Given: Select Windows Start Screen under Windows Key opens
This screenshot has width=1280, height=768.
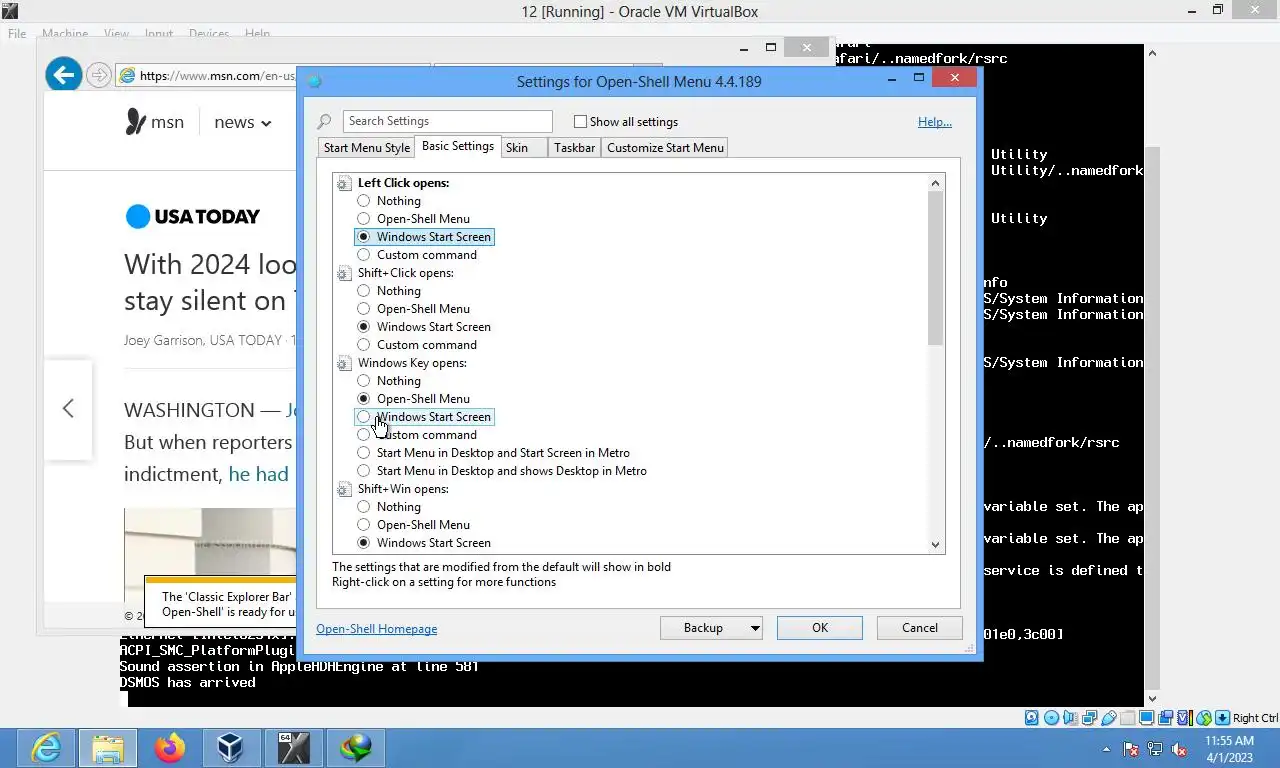Looking at the screenshot, I should [364, 417].
